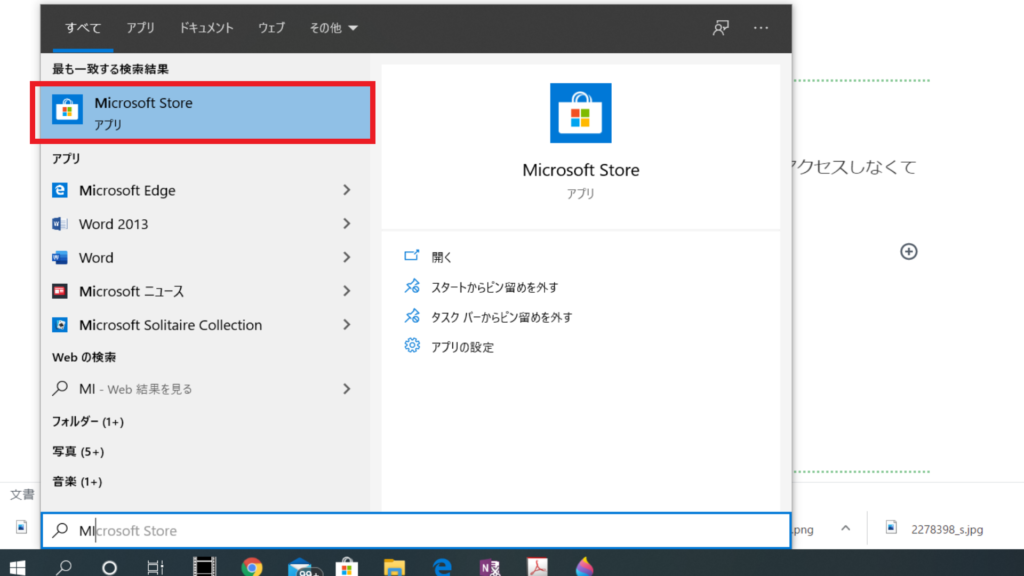The height and width of the screenshot is (576, 1024).
Task: Open Adobe Acrobat from the taskbar
Action: click(537, 567)
